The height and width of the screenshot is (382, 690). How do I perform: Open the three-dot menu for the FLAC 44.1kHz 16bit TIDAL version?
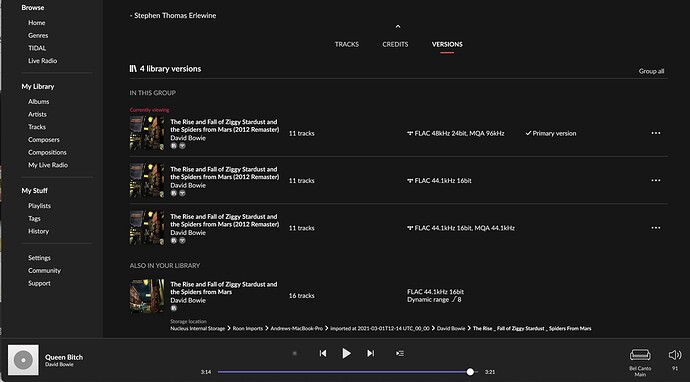point(656,180)
